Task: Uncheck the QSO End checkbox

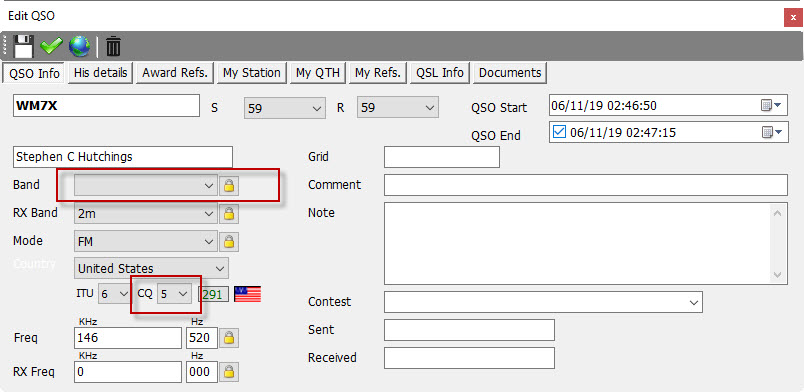Action: (x=559, y=132)
